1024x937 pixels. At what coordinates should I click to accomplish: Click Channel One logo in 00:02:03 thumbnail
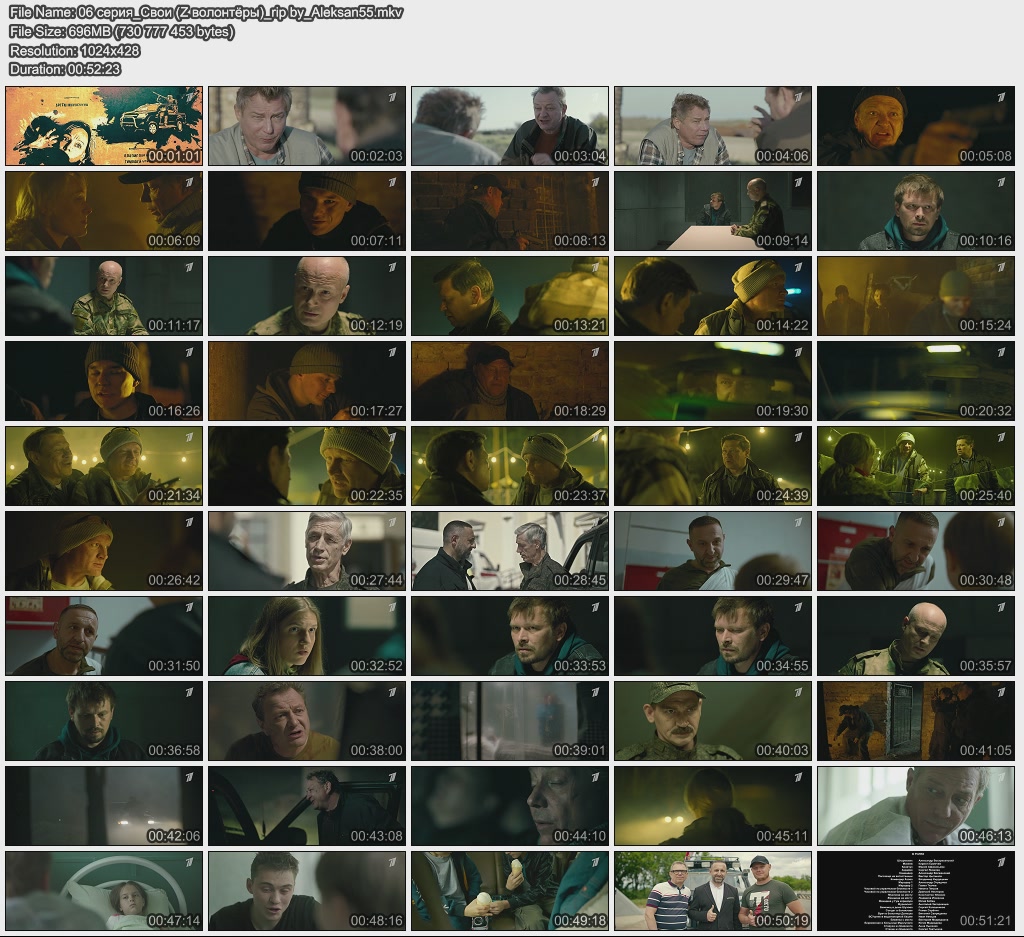click(x=393, y=97)
